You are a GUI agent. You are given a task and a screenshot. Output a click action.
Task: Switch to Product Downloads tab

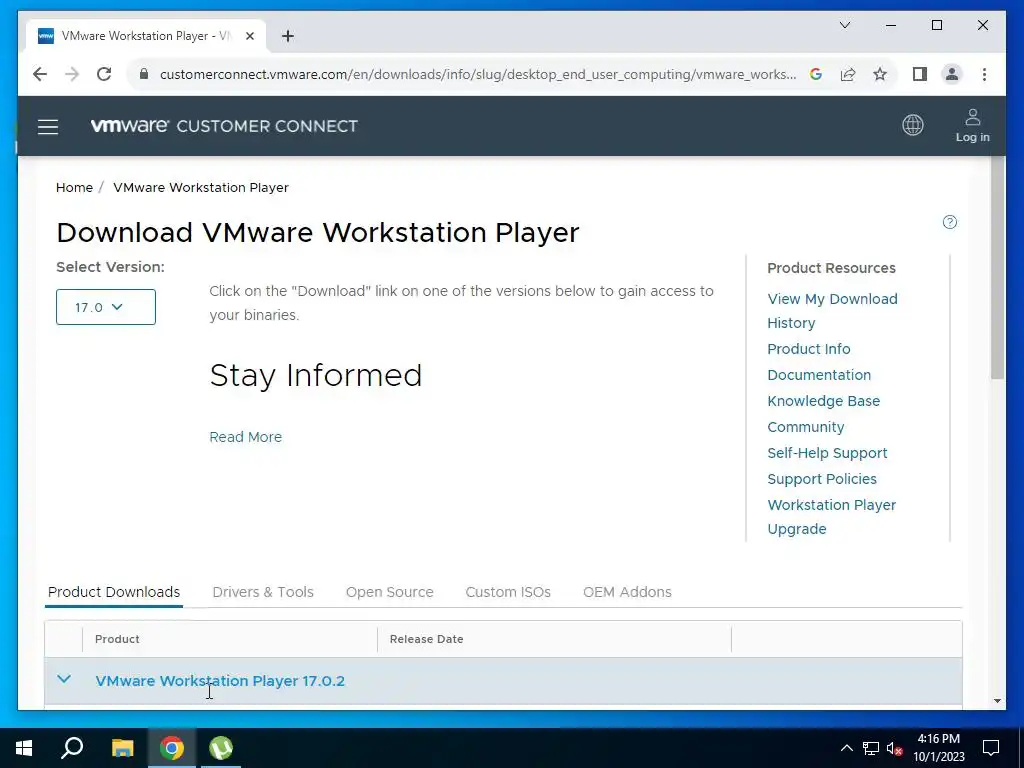(114, 592)
